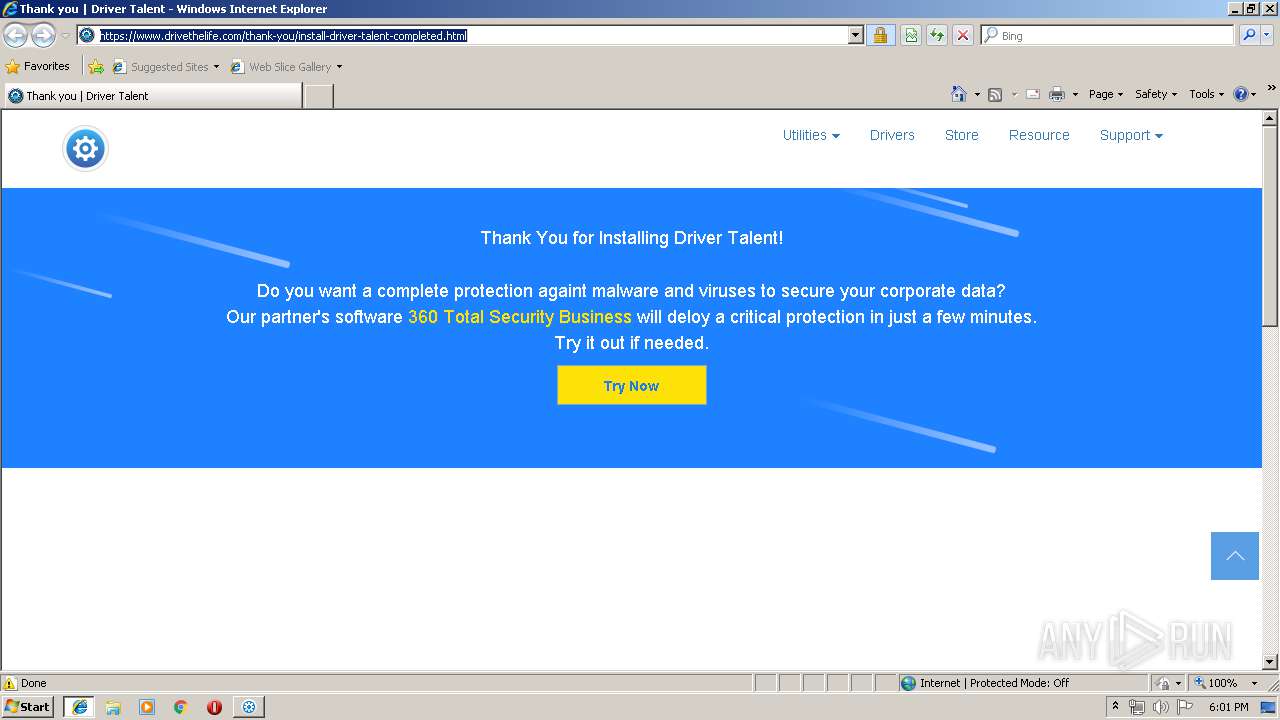Image resolution: width=1280 pixels, height=720 pixels.
Task: Click the RSS Feeds icon
Action: [x=995, y=94]
